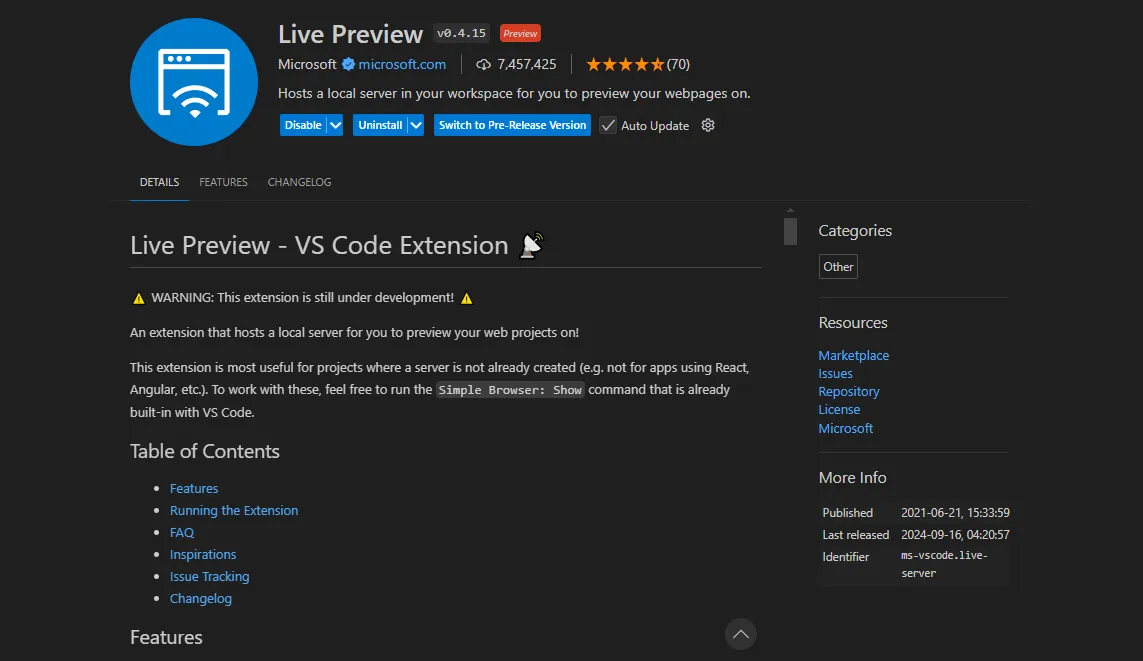Click the star rating icons

point(625,64)
